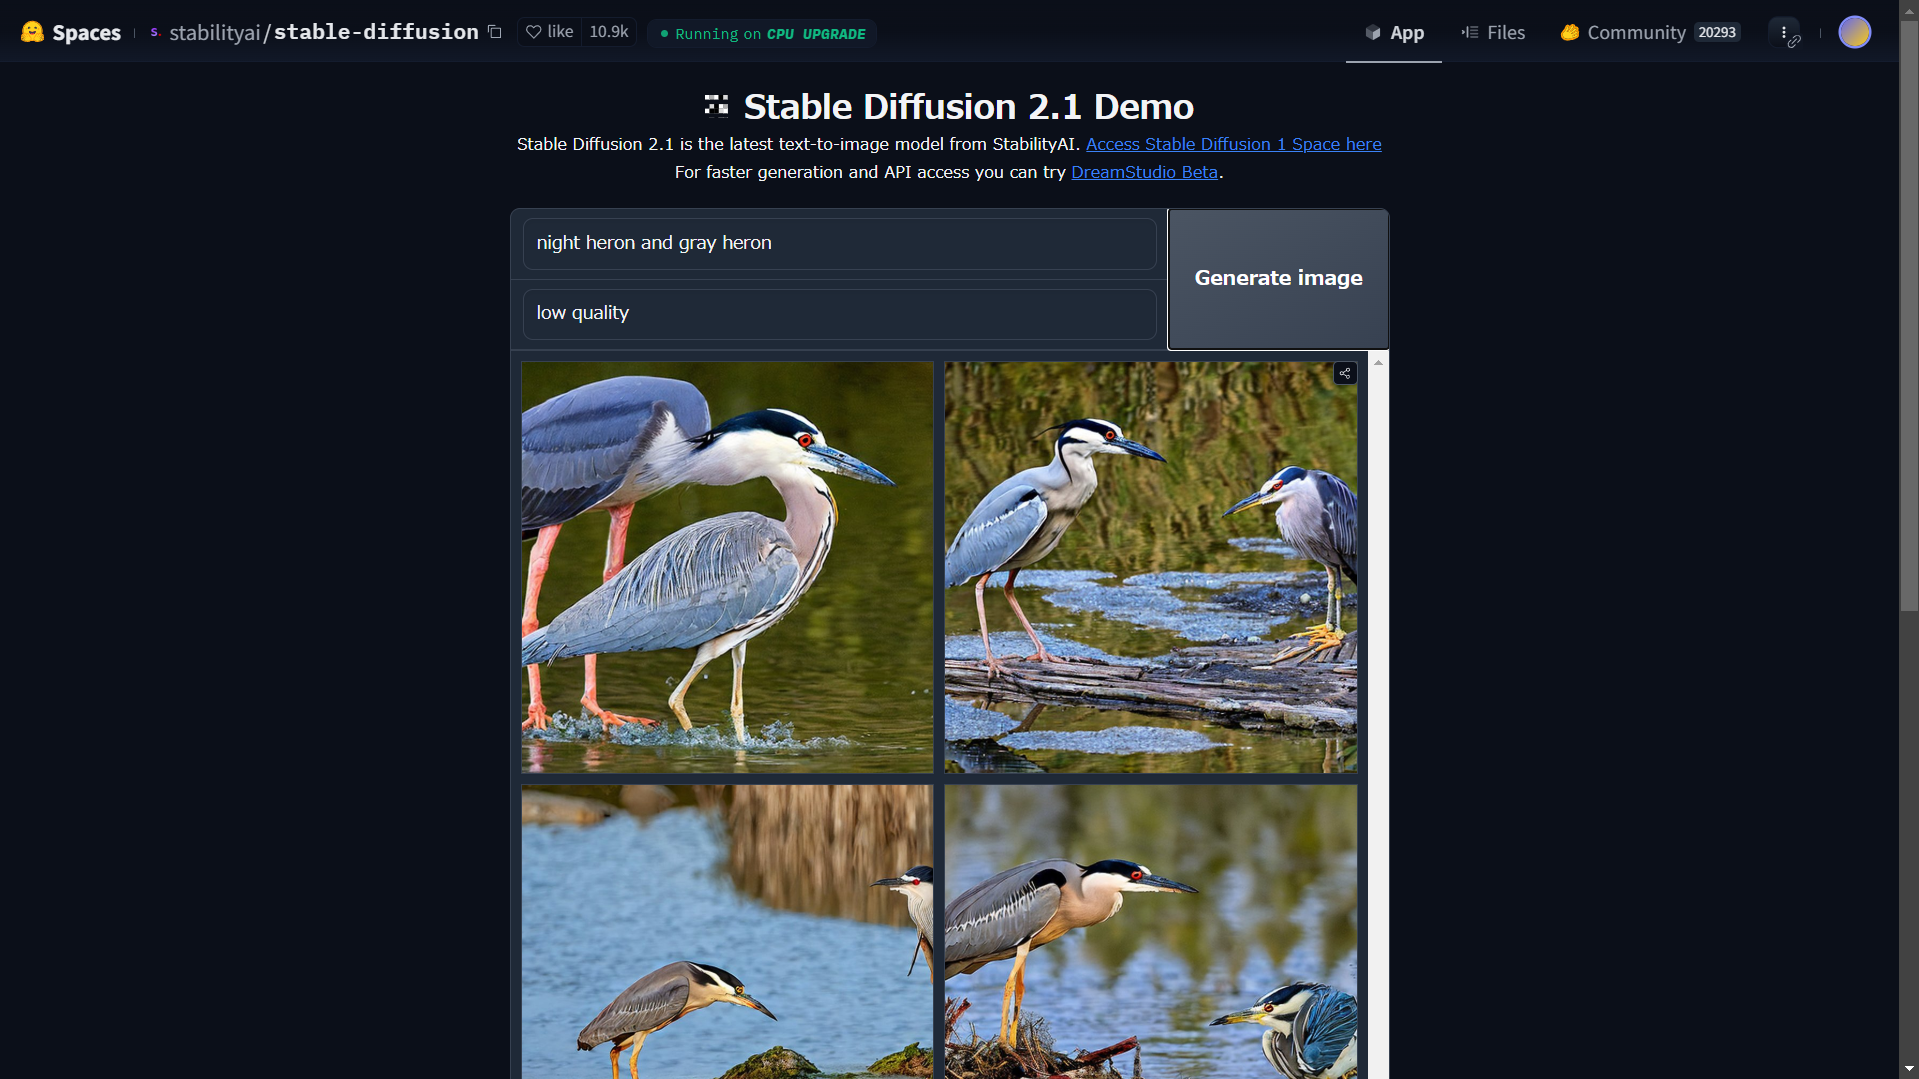The image size is (1919, 1079).
Task: View the 10.9k likes count
Action: coord(609,32)
